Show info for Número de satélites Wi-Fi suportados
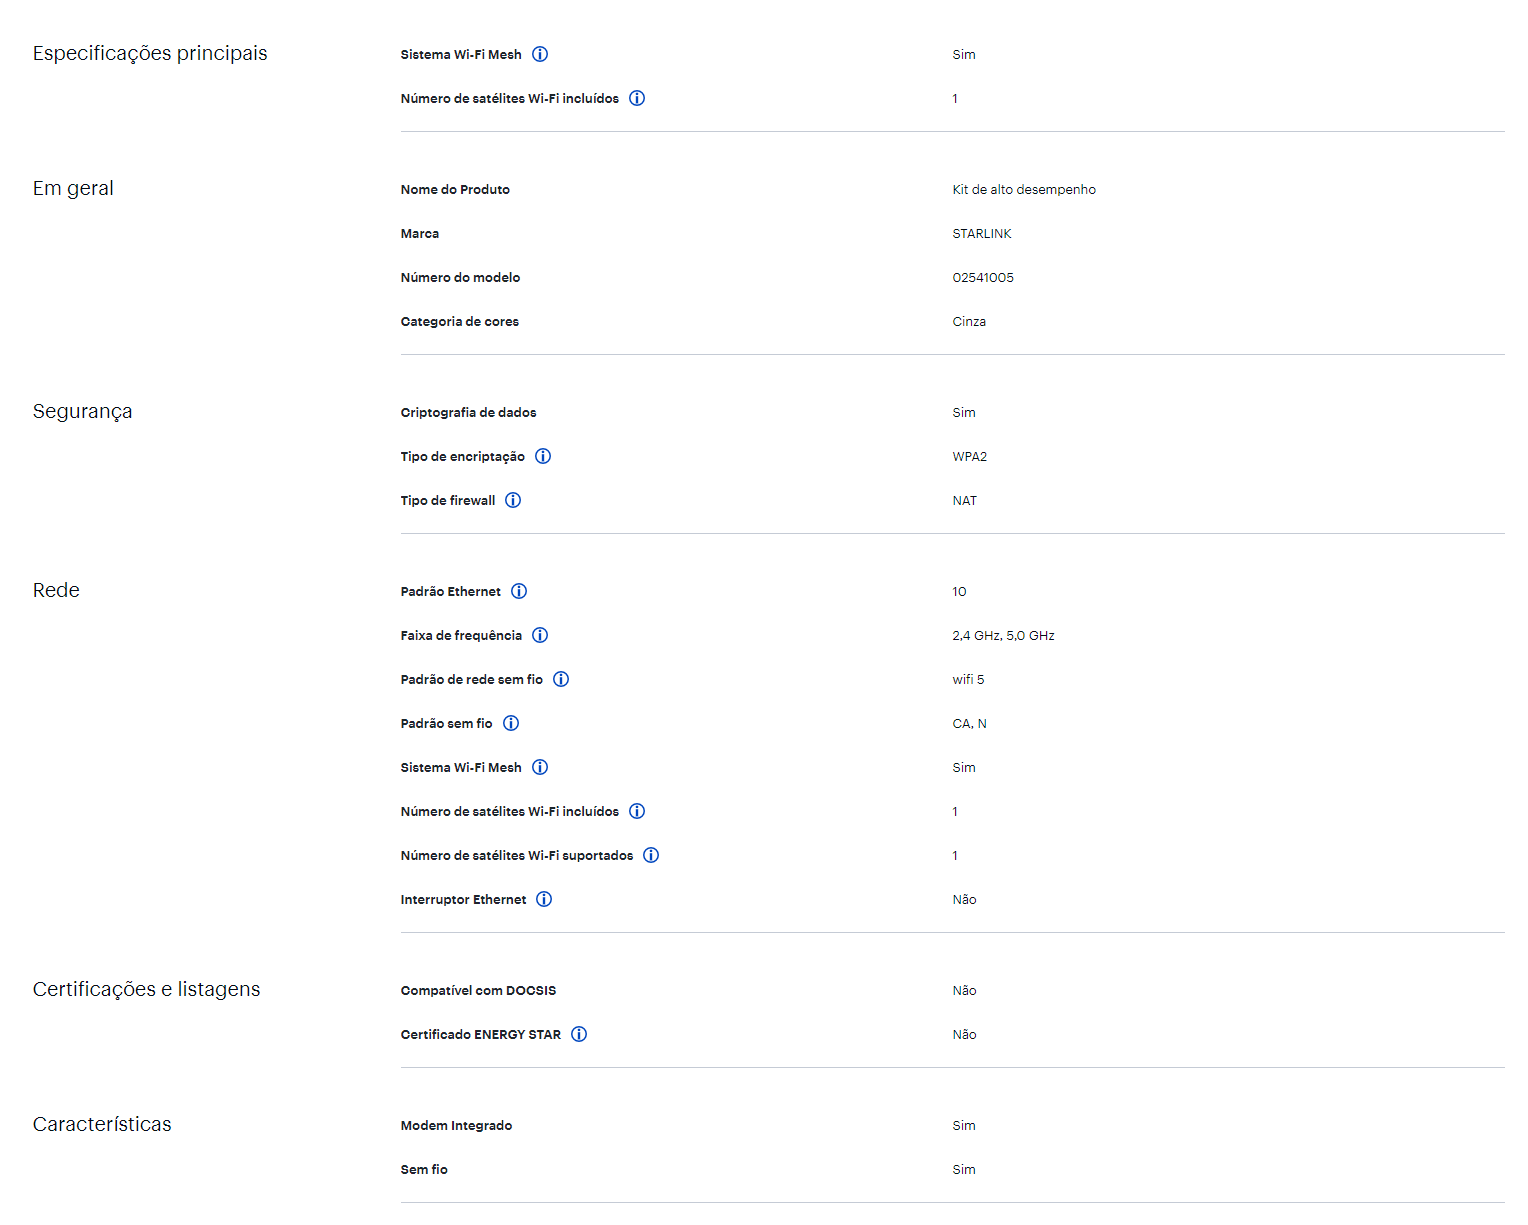This screenshot has width=1528, height=1225. 651,855
